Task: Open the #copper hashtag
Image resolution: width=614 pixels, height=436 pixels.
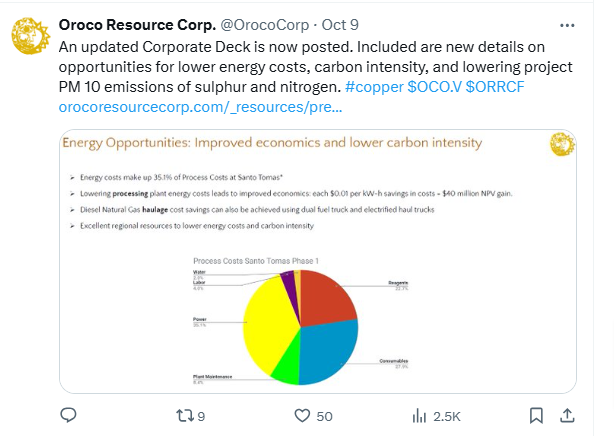Action: click(x=374, y=87)
